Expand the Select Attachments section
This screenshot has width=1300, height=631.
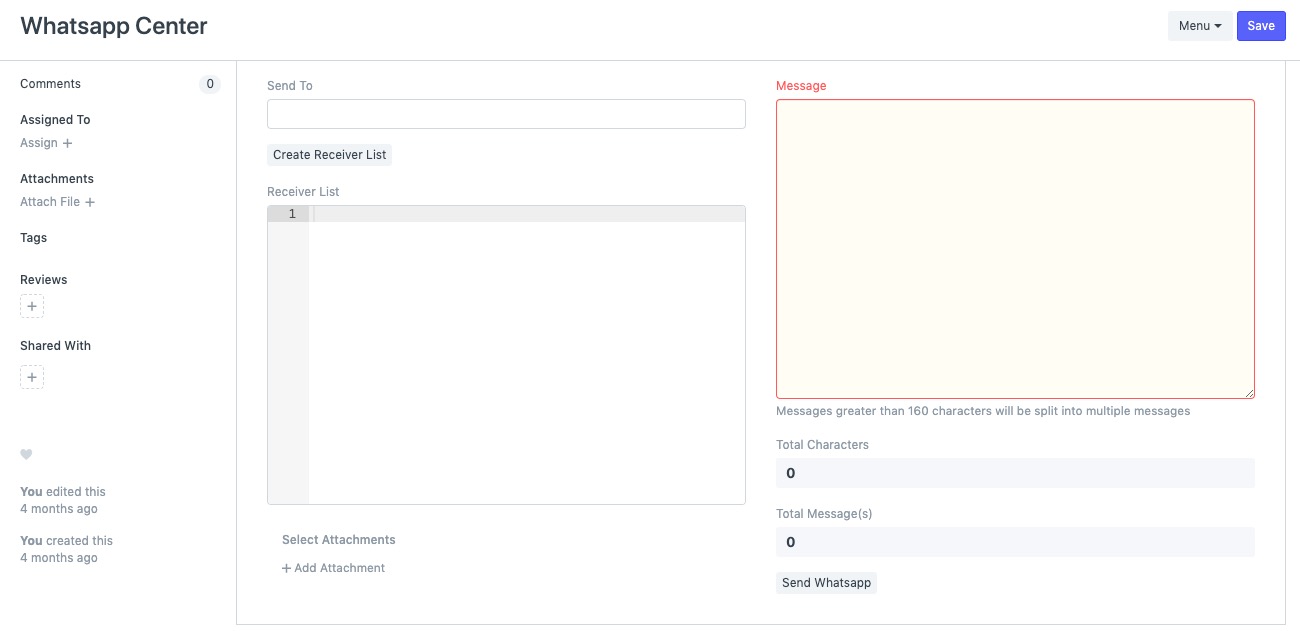coord(339,539)
